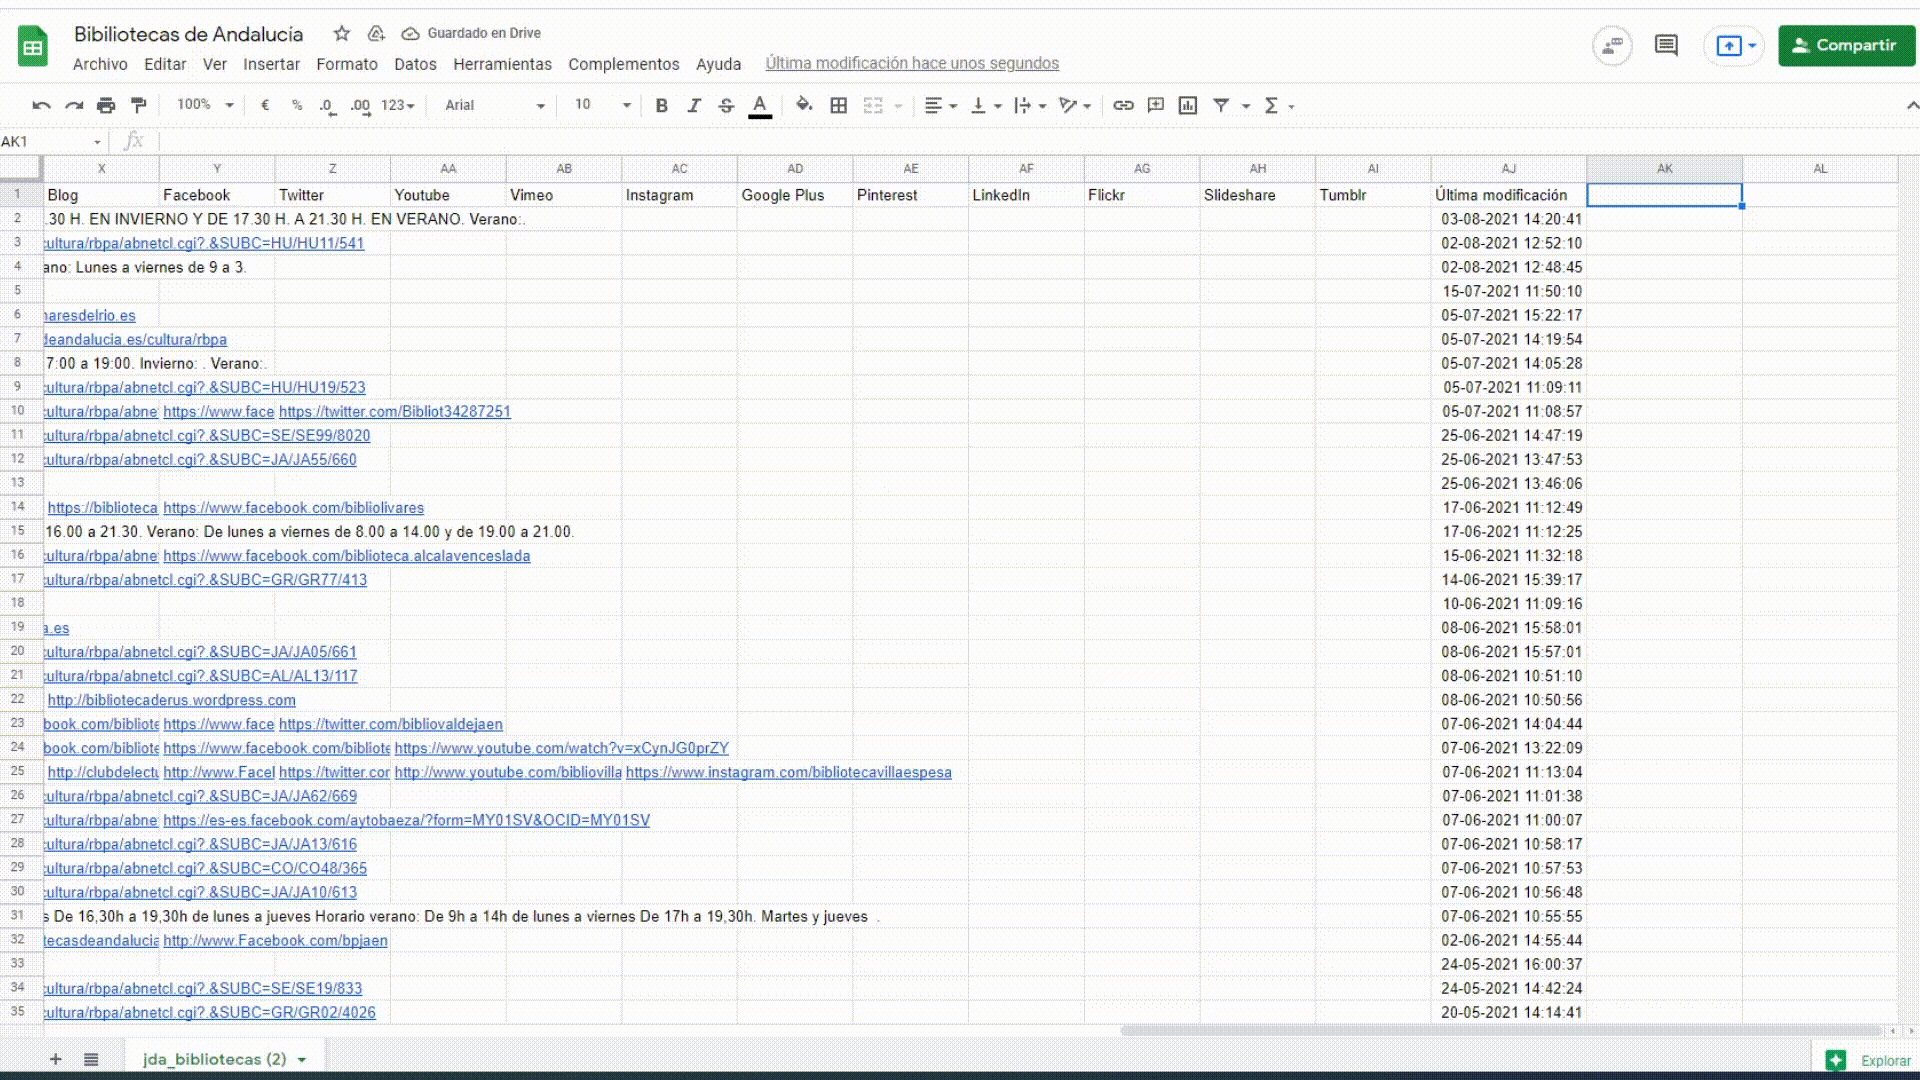Select the Paint format tool
1920x1080 pixels.
[139, 105]
